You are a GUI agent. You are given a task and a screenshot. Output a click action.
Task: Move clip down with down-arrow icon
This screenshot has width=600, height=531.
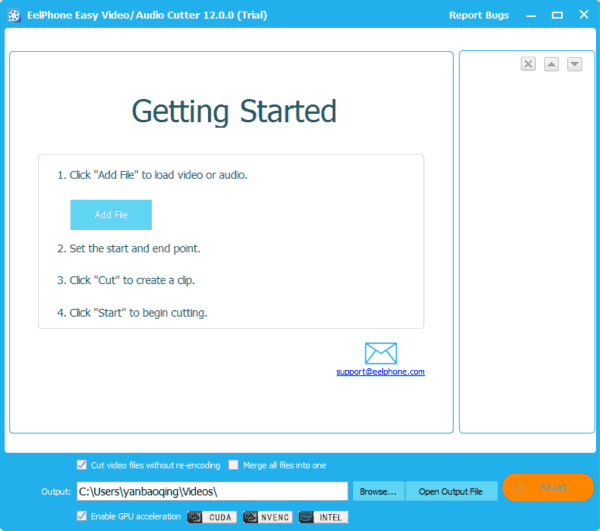click(x=575, y=64)
